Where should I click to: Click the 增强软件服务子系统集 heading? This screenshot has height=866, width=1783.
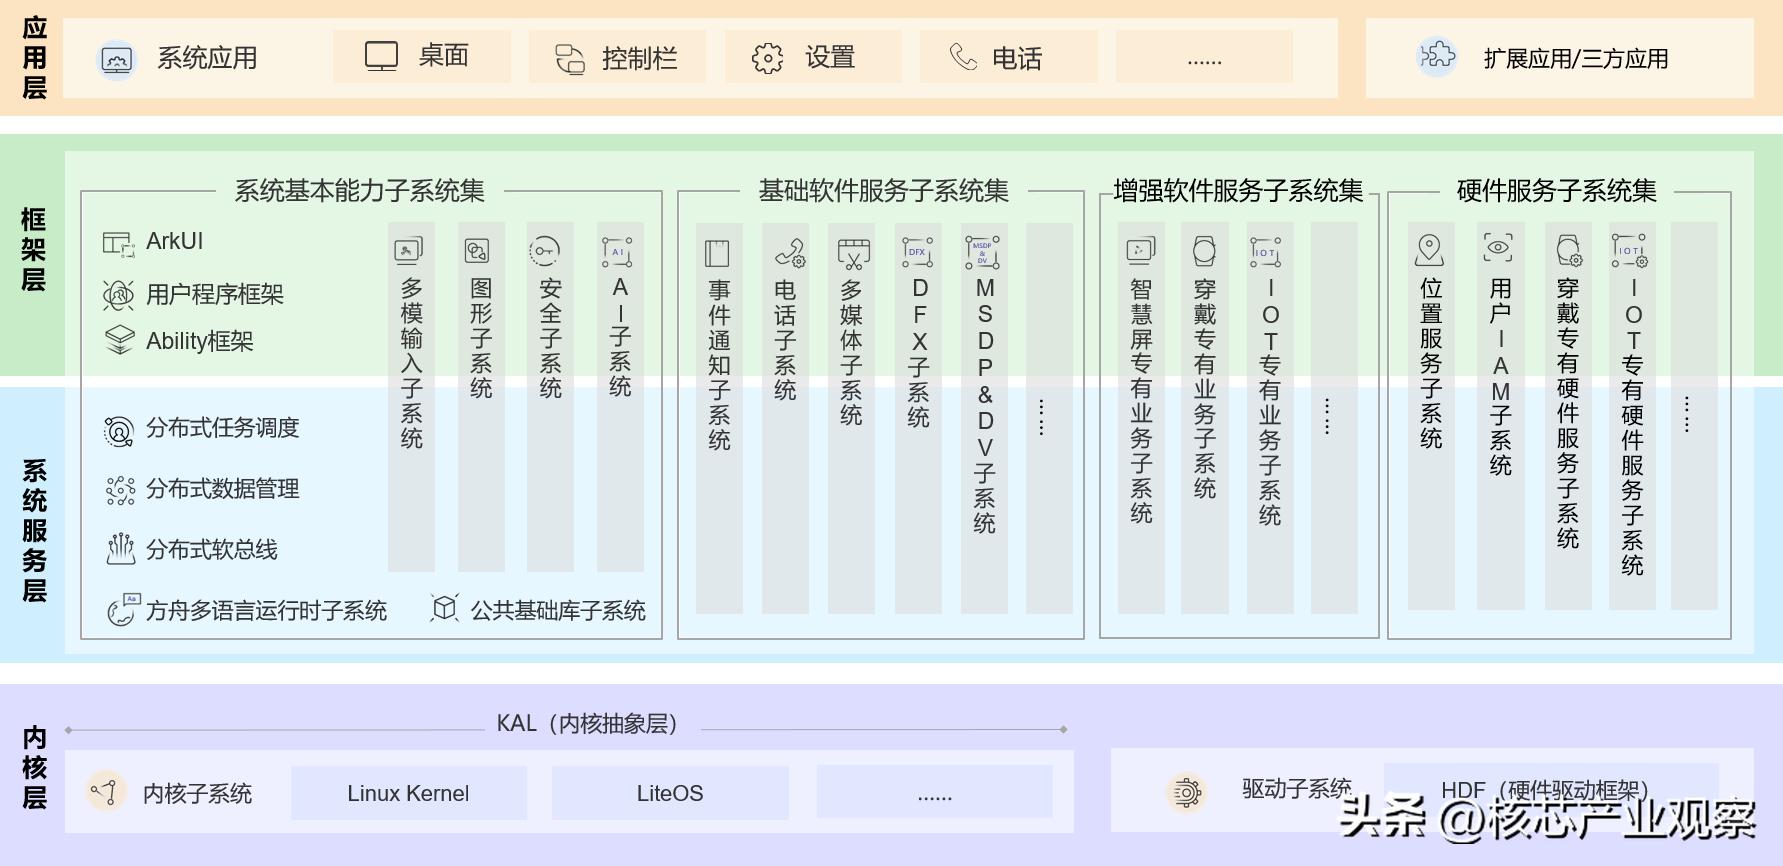pyautogui.click(x=1239, y=191)
